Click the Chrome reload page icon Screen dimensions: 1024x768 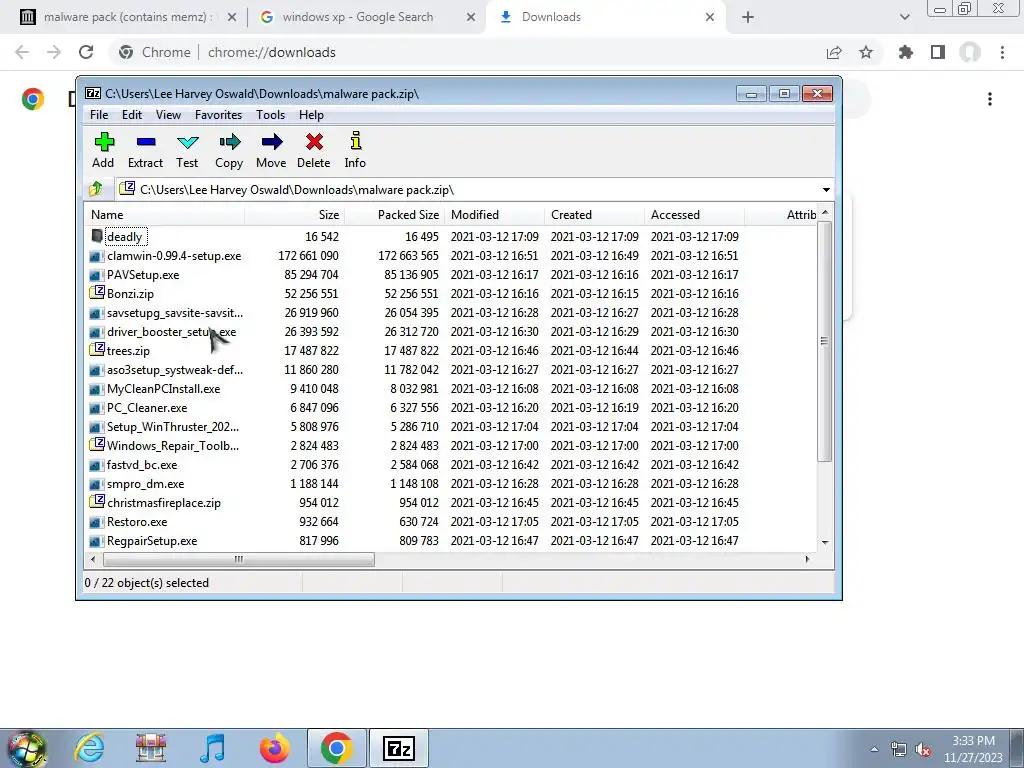[x=86, y=52]
